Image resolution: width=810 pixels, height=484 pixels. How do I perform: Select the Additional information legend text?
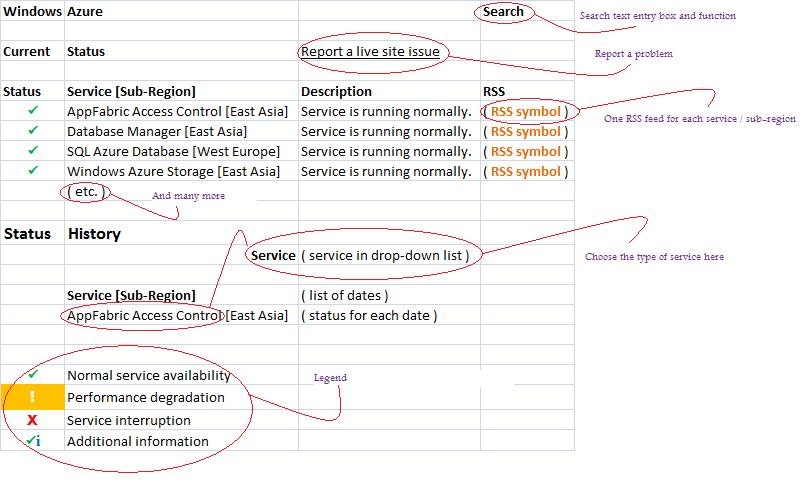[x=138, y=442]
